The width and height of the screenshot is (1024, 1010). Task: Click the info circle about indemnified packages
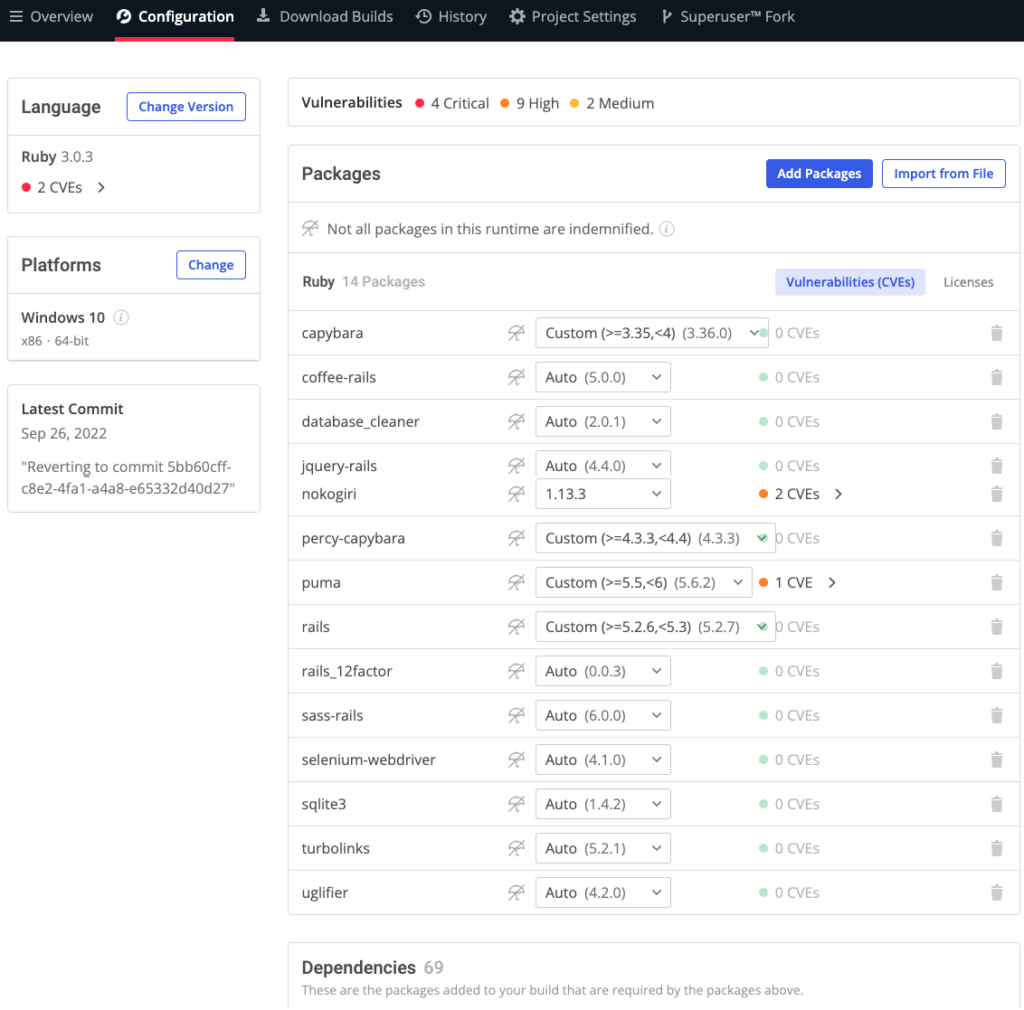[666, 228]
